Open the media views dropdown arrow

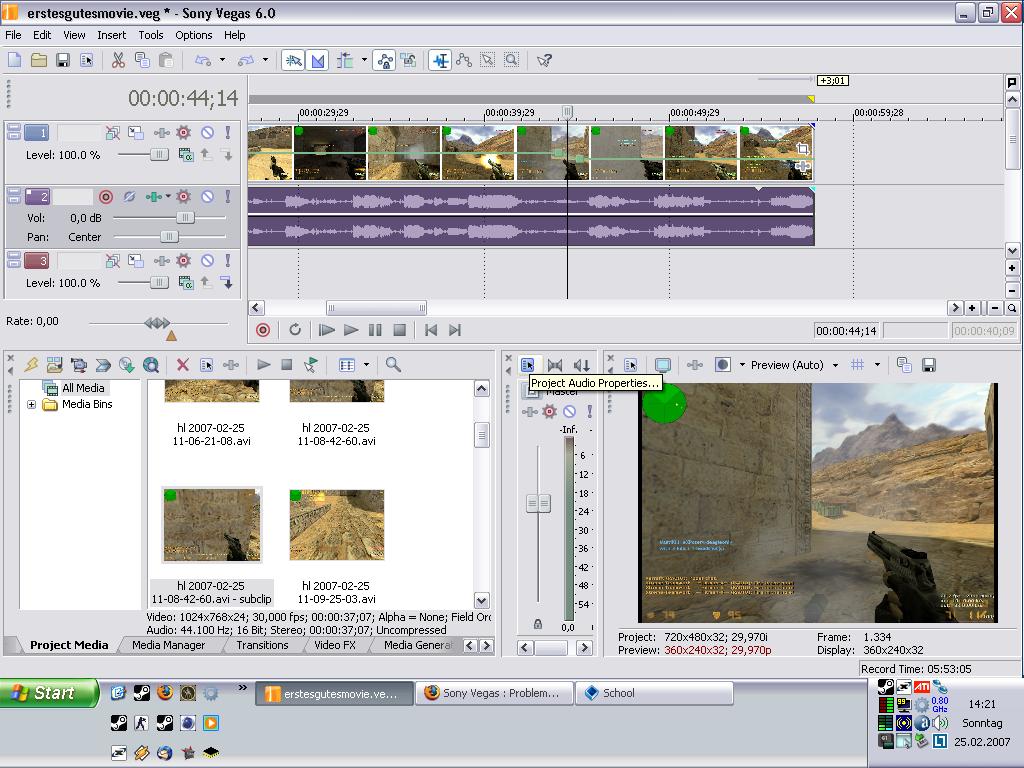(x=366, y=365)
